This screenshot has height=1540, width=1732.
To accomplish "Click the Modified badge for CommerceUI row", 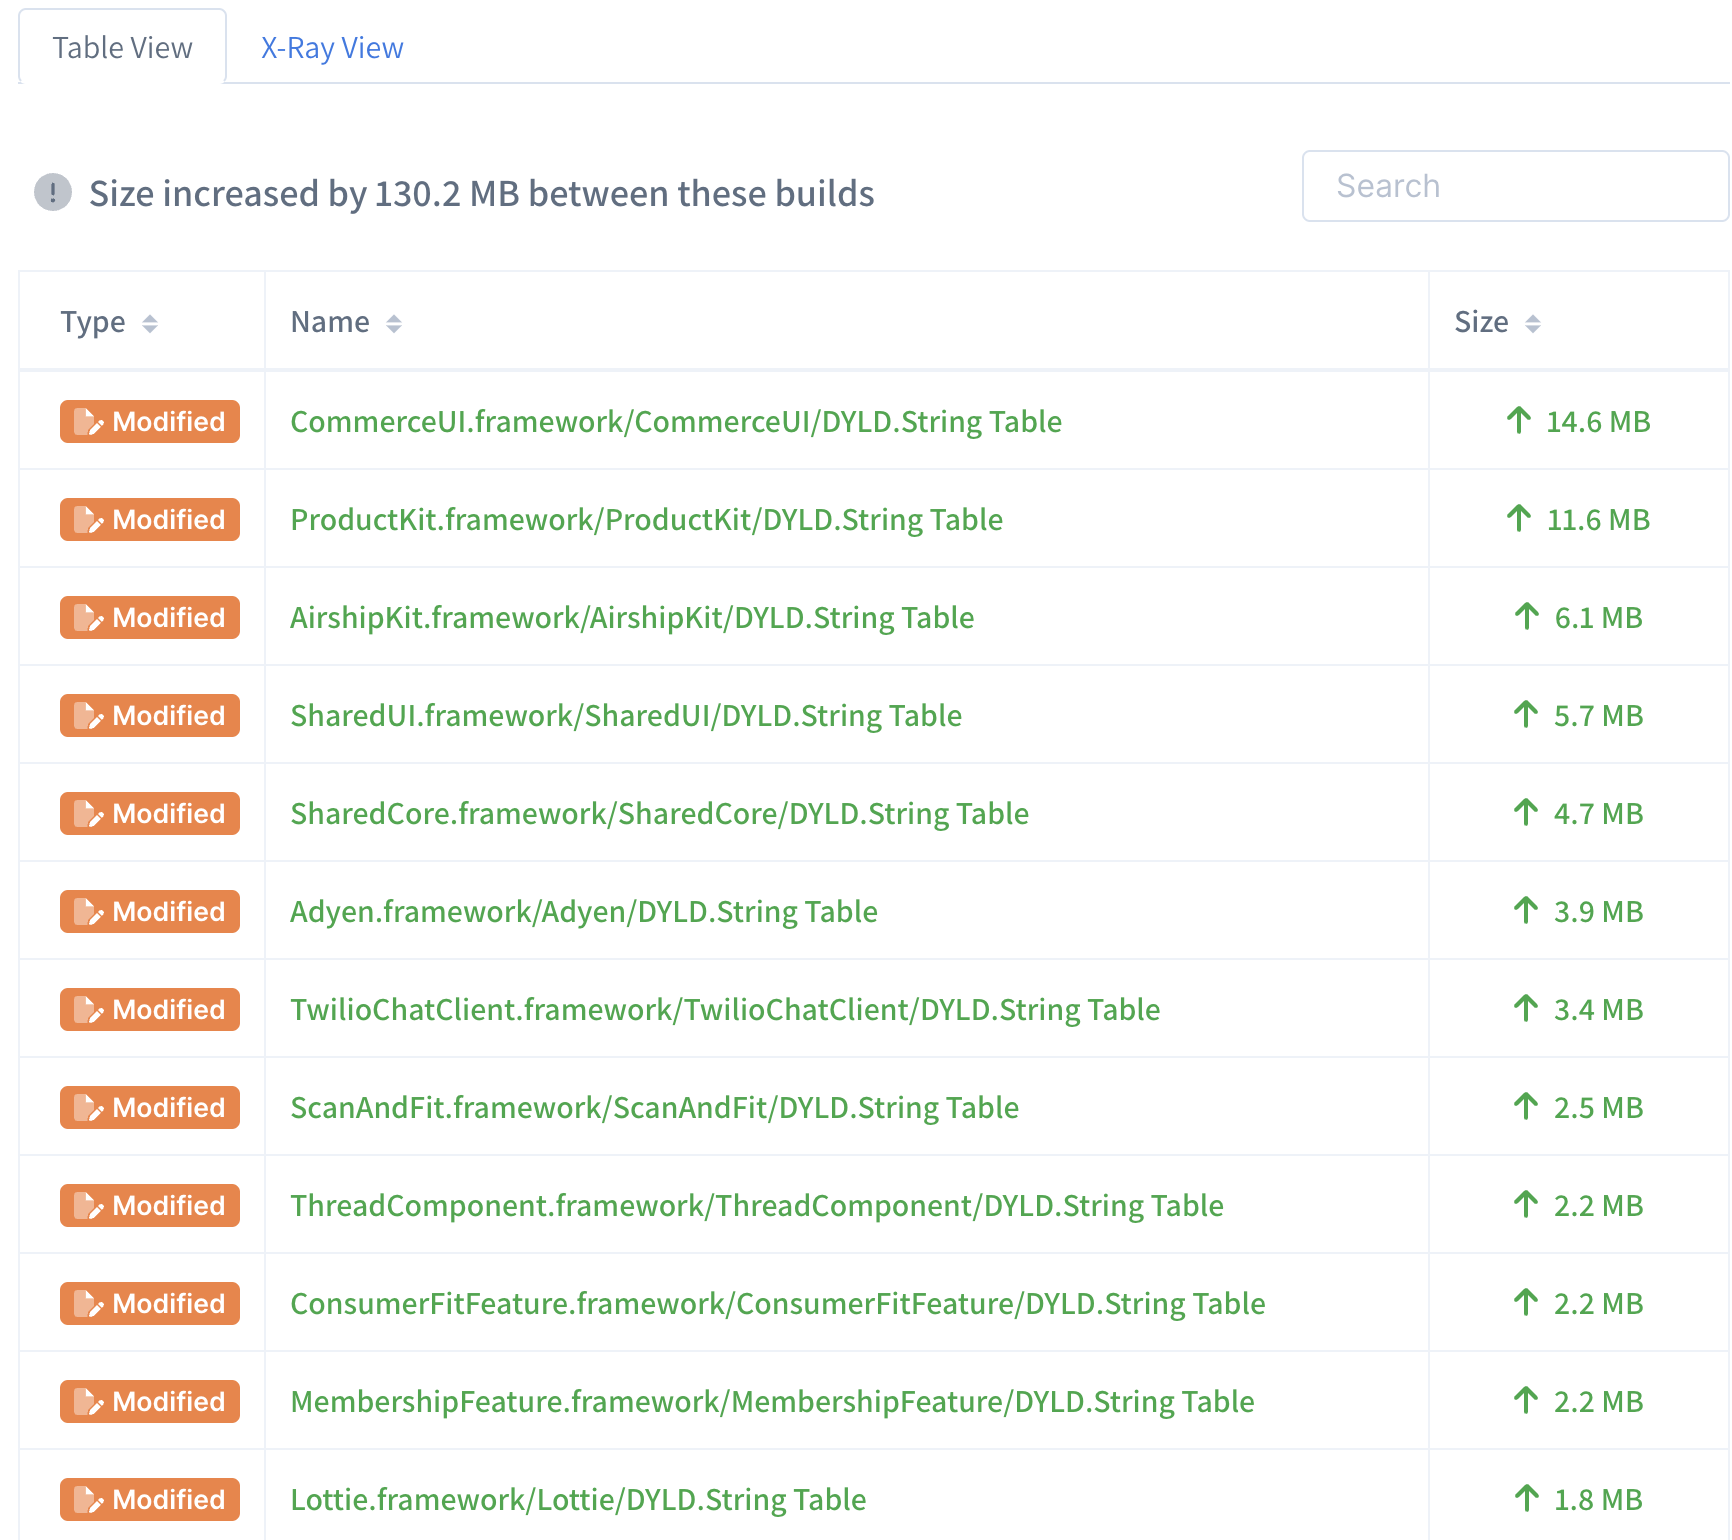I will pos(150,421).
